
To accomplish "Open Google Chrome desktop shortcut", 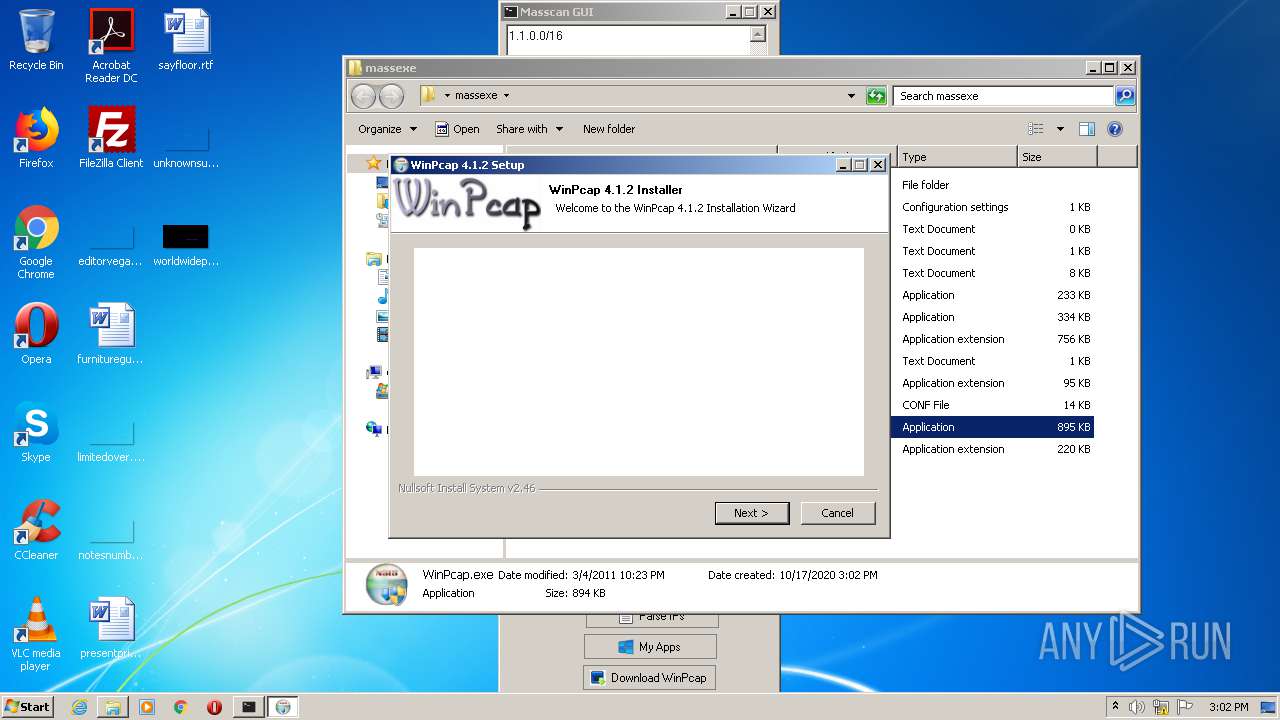I will (36, 242).
